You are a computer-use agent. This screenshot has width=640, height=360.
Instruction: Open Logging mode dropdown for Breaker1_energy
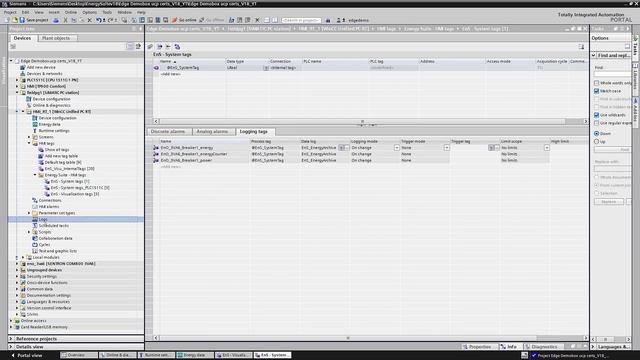[396, 148]
